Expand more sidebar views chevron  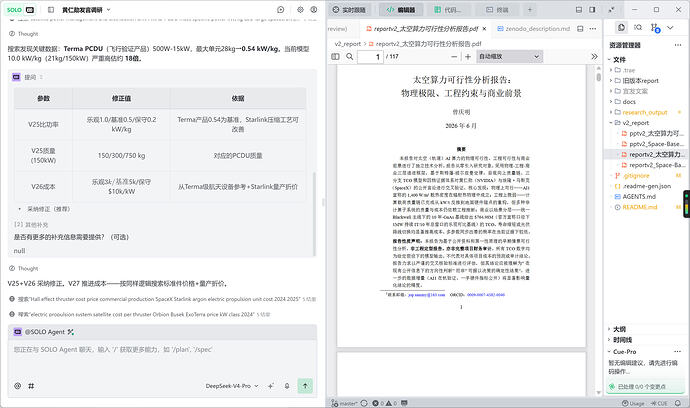point(670,28)
